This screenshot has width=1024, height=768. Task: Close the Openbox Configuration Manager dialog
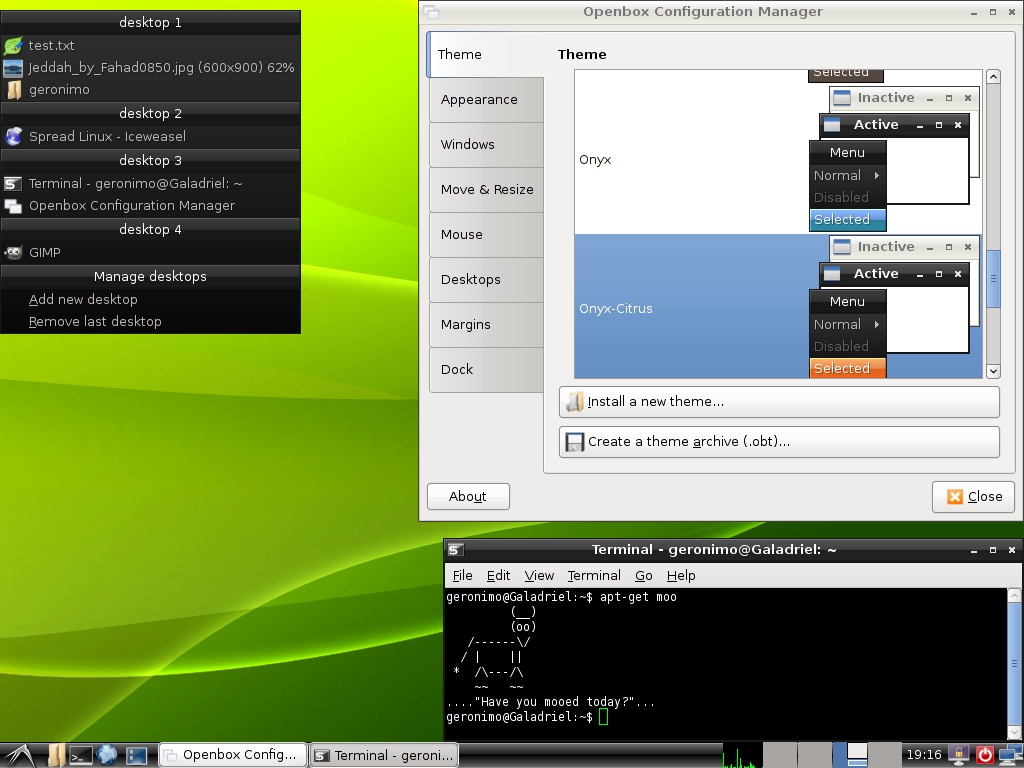[x=973, y=497]
